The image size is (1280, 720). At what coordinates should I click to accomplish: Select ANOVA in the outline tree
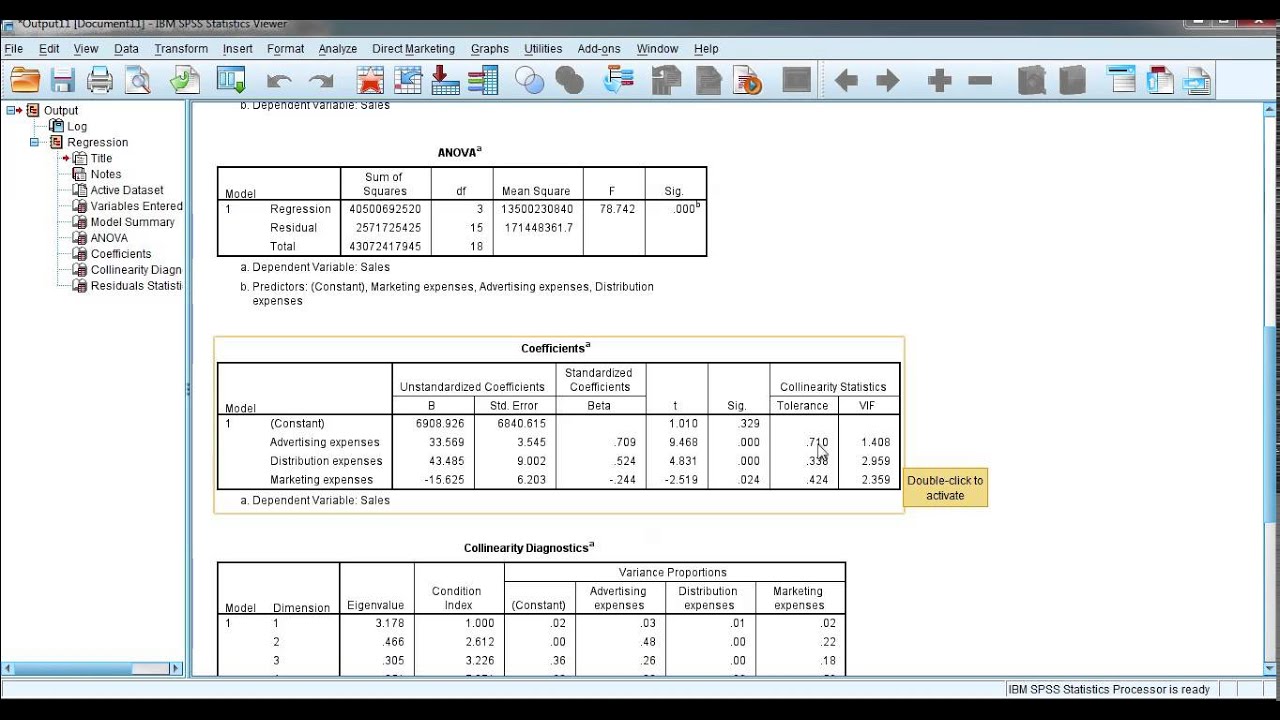tap(109, 238)
